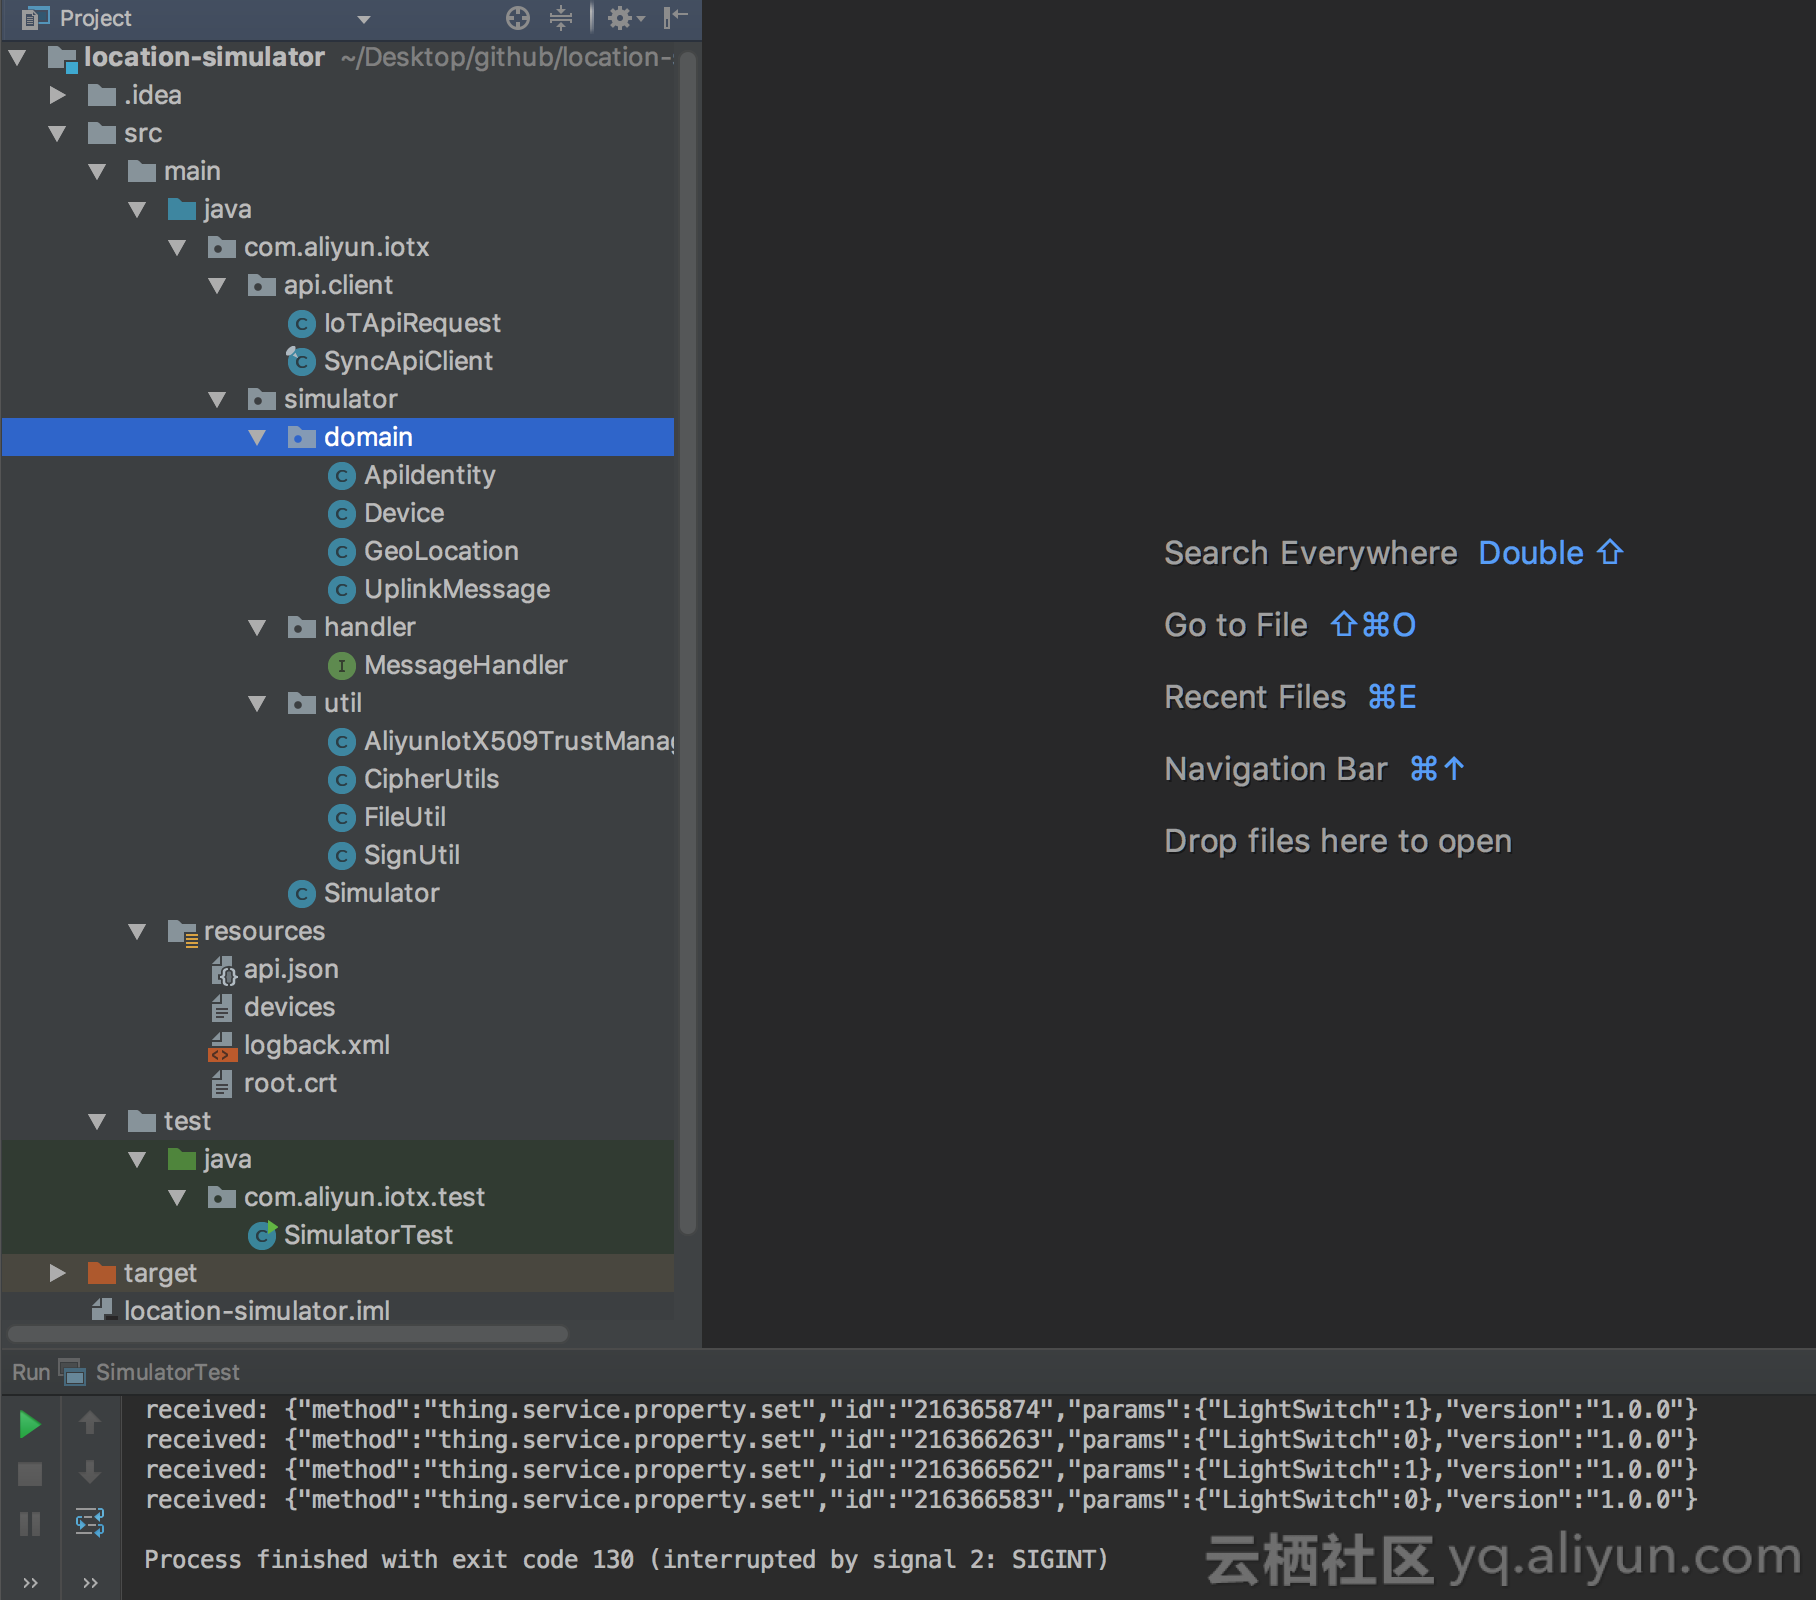
Task: Click the Project tree horizontal scrollbar
Action: coord(288,1334)
